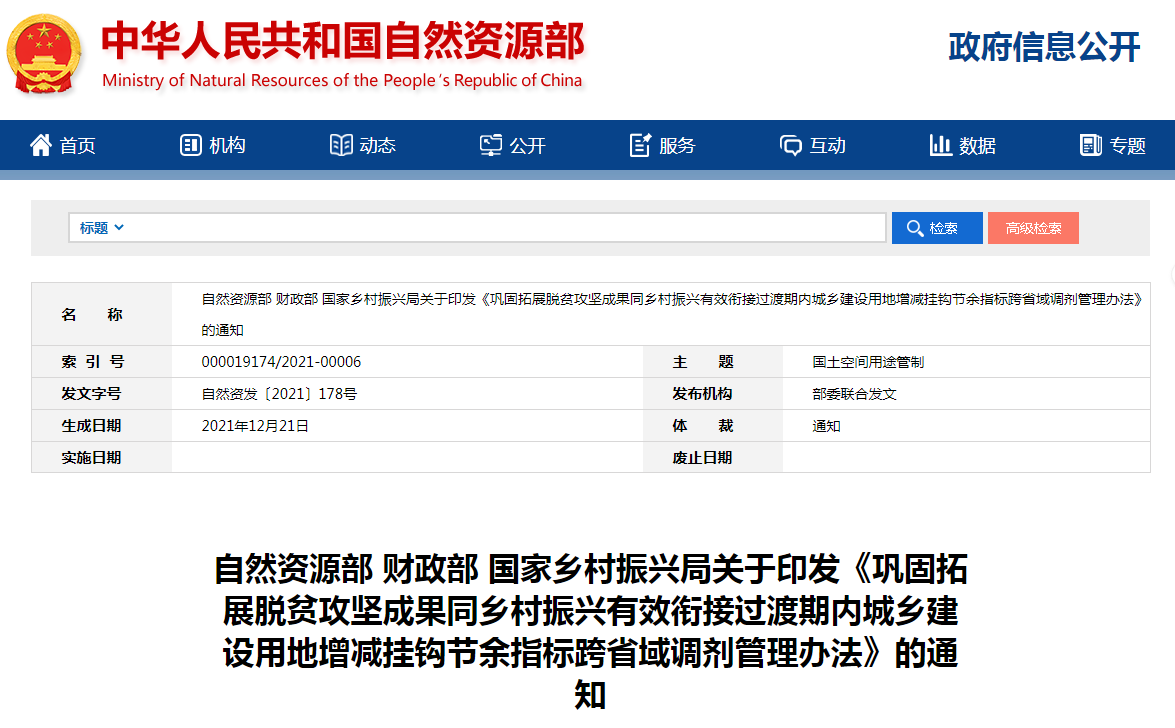Click the 动态 open-book icon
This screenshot has width=1175, height=728.
pyautogui.click(x=341, y=145)
